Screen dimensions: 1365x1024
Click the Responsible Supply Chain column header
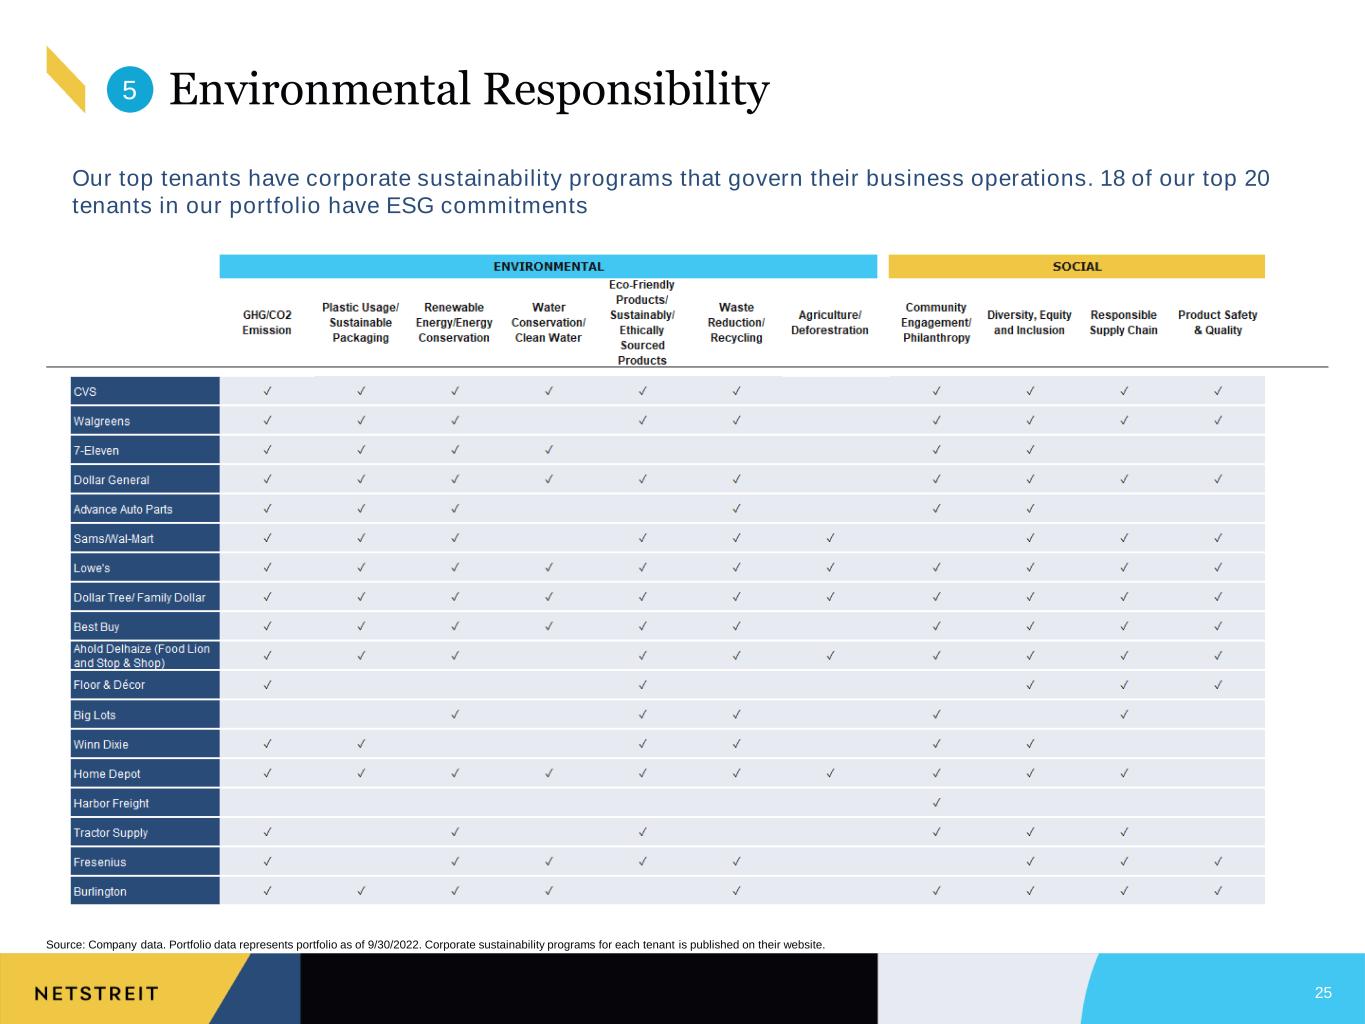coord(1123,323)
